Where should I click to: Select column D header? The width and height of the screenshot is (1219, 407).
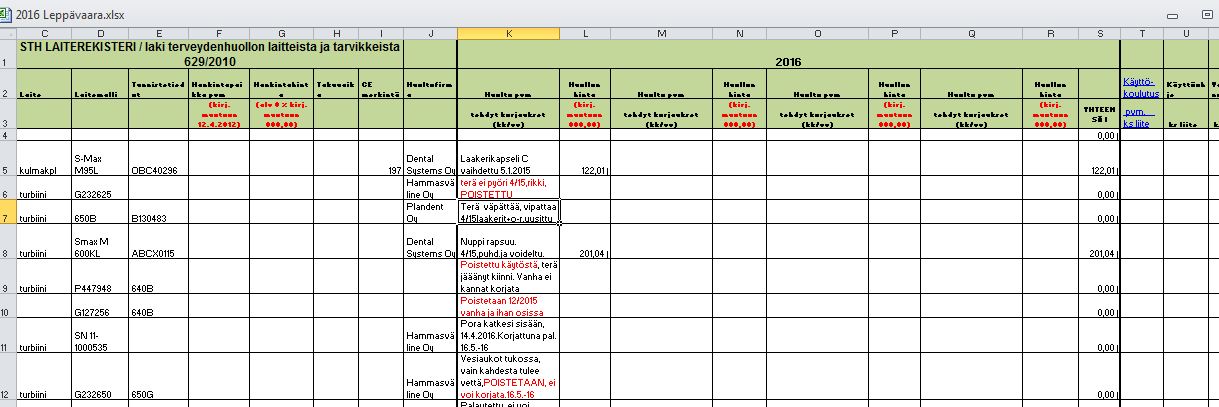pyautogui.click(x=100, y=34)
